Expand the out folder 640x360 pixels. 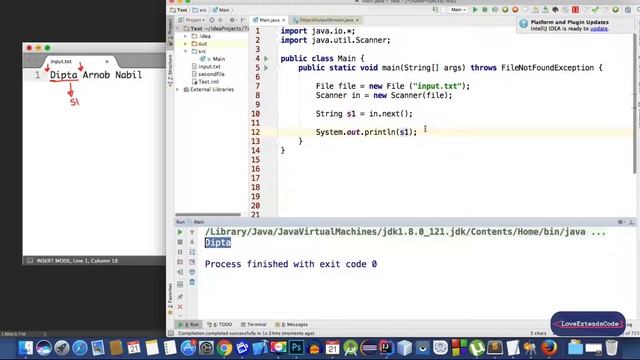click(x=186, y=44)
